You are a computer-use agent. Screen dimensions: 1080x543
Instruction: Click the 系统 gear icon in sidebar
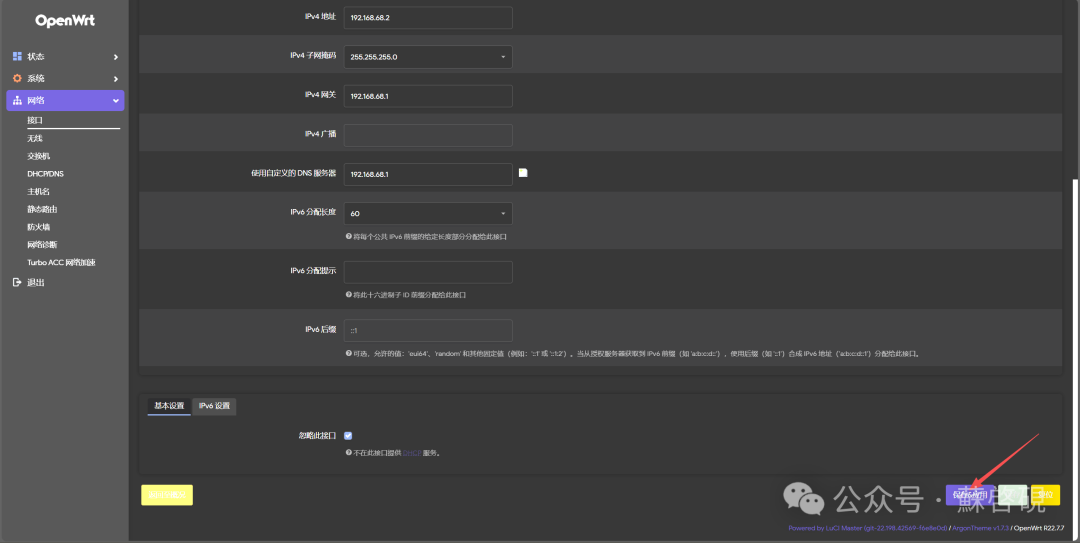tap(17, 79)
